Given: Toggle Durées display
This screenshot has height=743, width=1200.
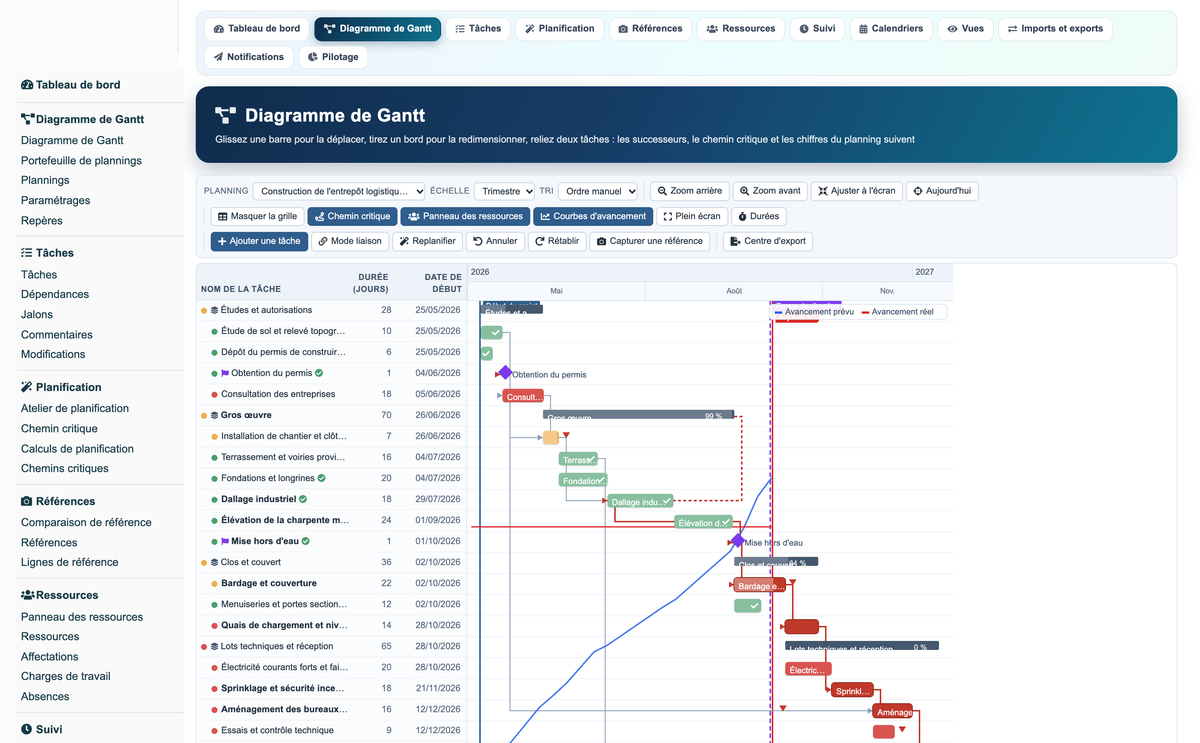Looking at the screenshot, I should coord(758,216).
